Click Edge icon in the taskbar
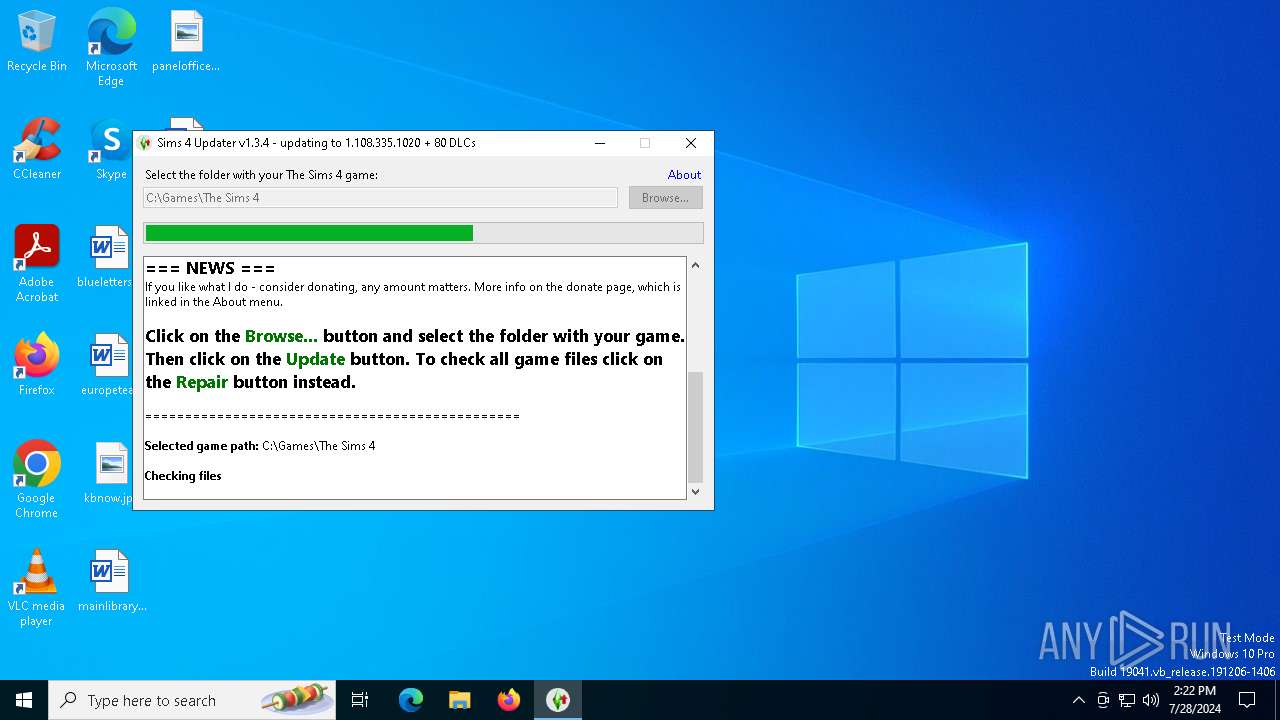The image size is (1280, 720). pyautogui.click(x=411, y=700)
